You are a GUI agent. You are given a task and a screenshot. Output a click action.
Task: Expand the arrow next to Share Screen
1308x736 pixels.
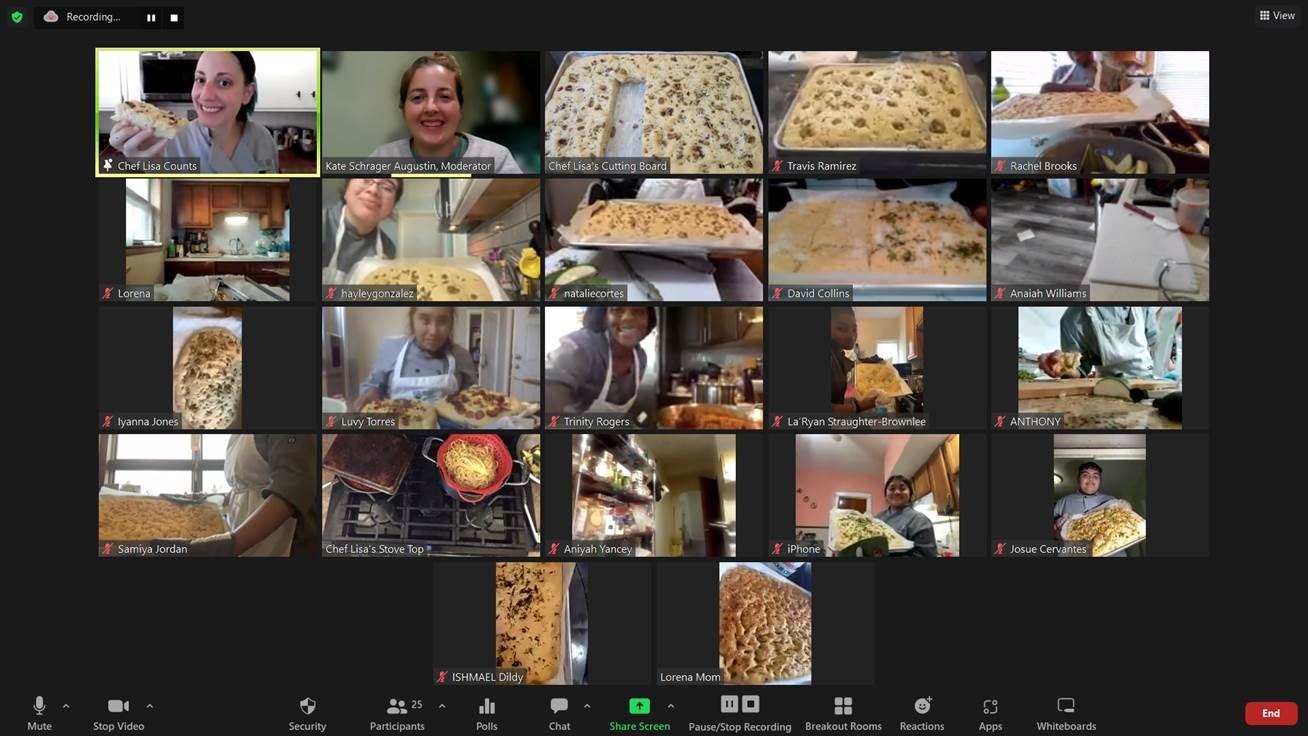click(671, 706)
